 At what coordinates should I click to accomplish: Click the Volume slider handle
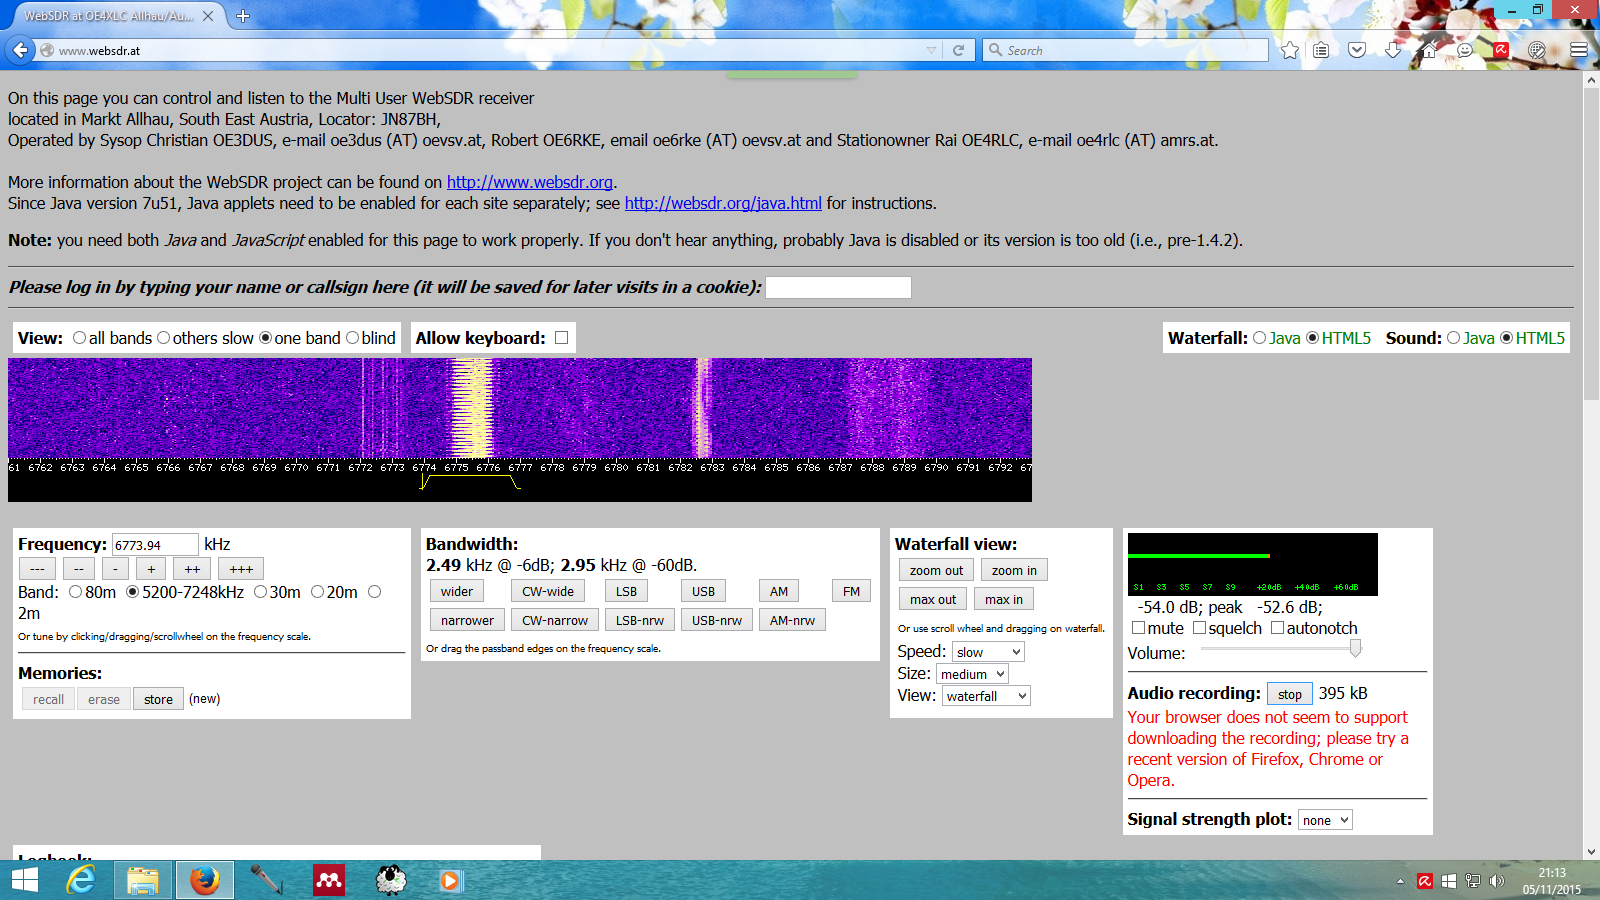(x=1355, y=648)
